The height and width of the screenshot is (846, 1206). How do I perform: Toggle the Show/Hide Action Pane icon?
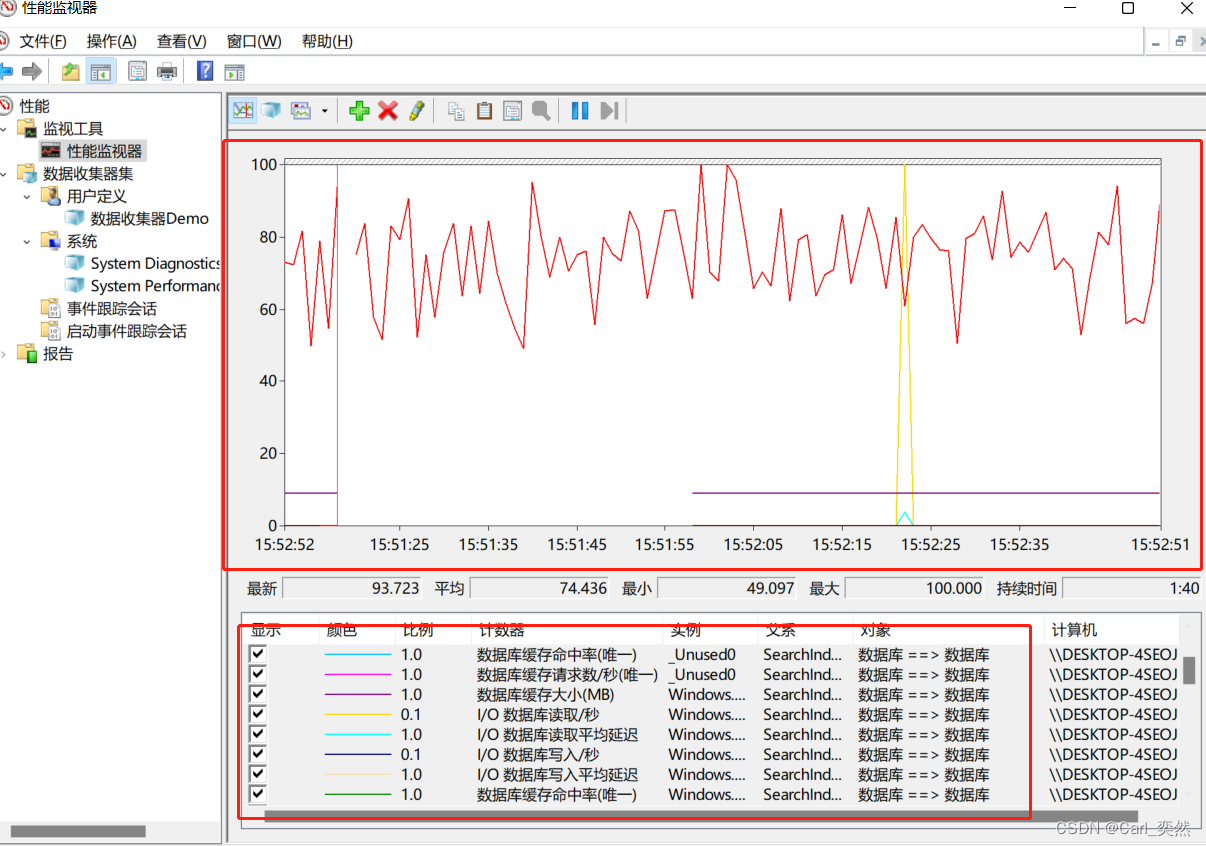234,72
